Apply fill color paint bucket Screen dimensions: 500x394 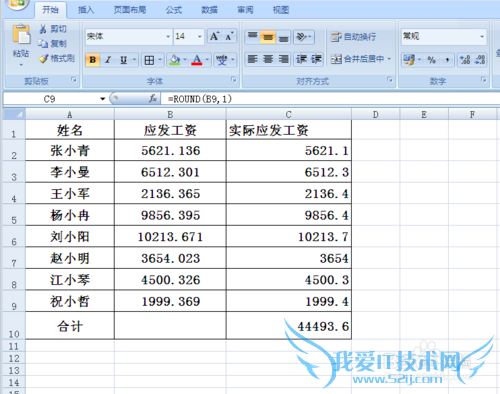[174, 60]
